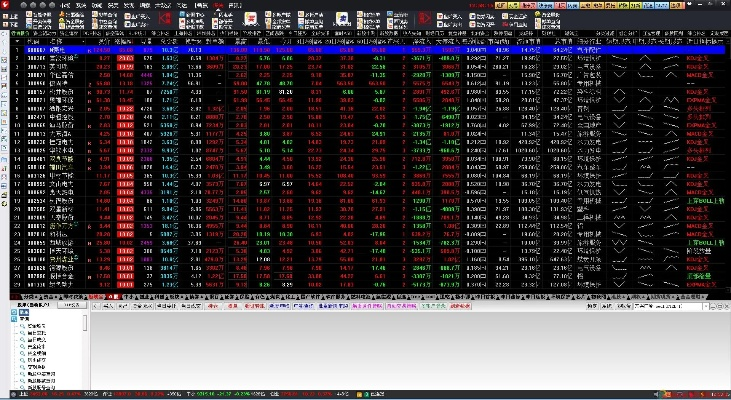Screen dimensions: 731x400
Task: Click the red app logo in top-left corner
Action: click(6, 5)
